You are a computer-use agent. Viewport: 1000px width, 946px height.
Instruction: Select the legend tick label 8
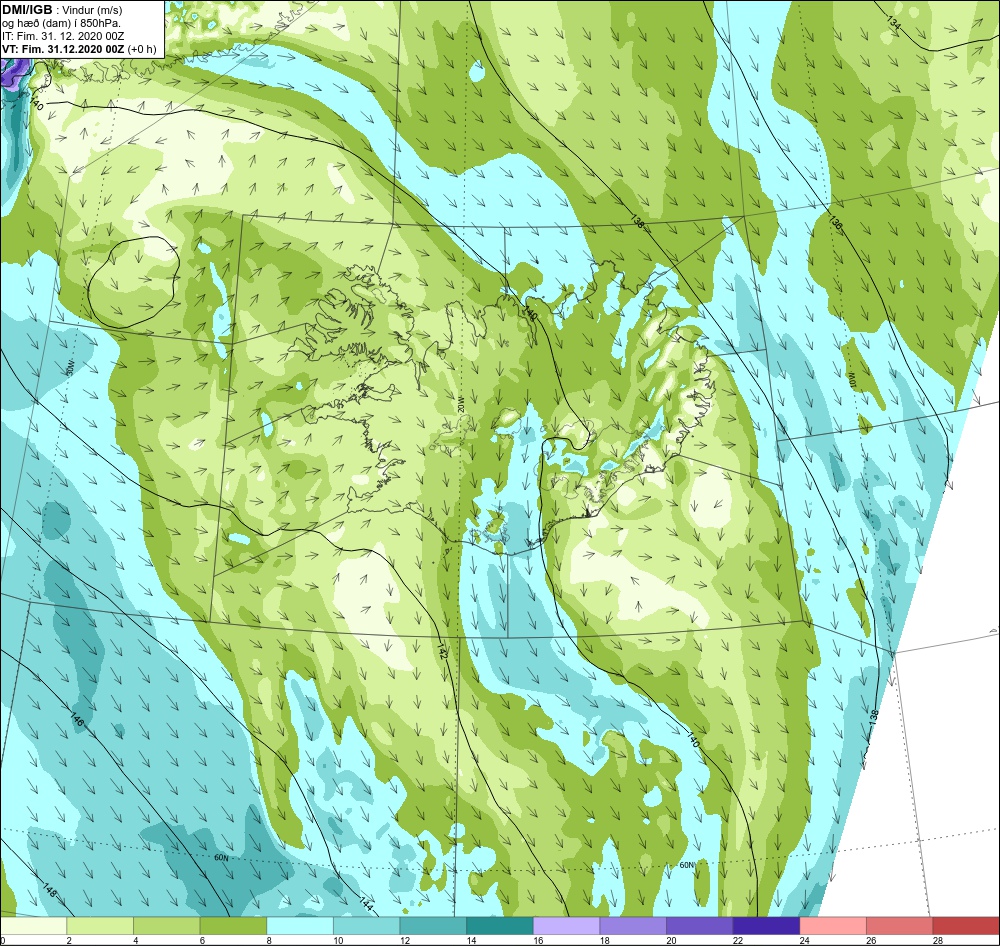coord(268,940)
